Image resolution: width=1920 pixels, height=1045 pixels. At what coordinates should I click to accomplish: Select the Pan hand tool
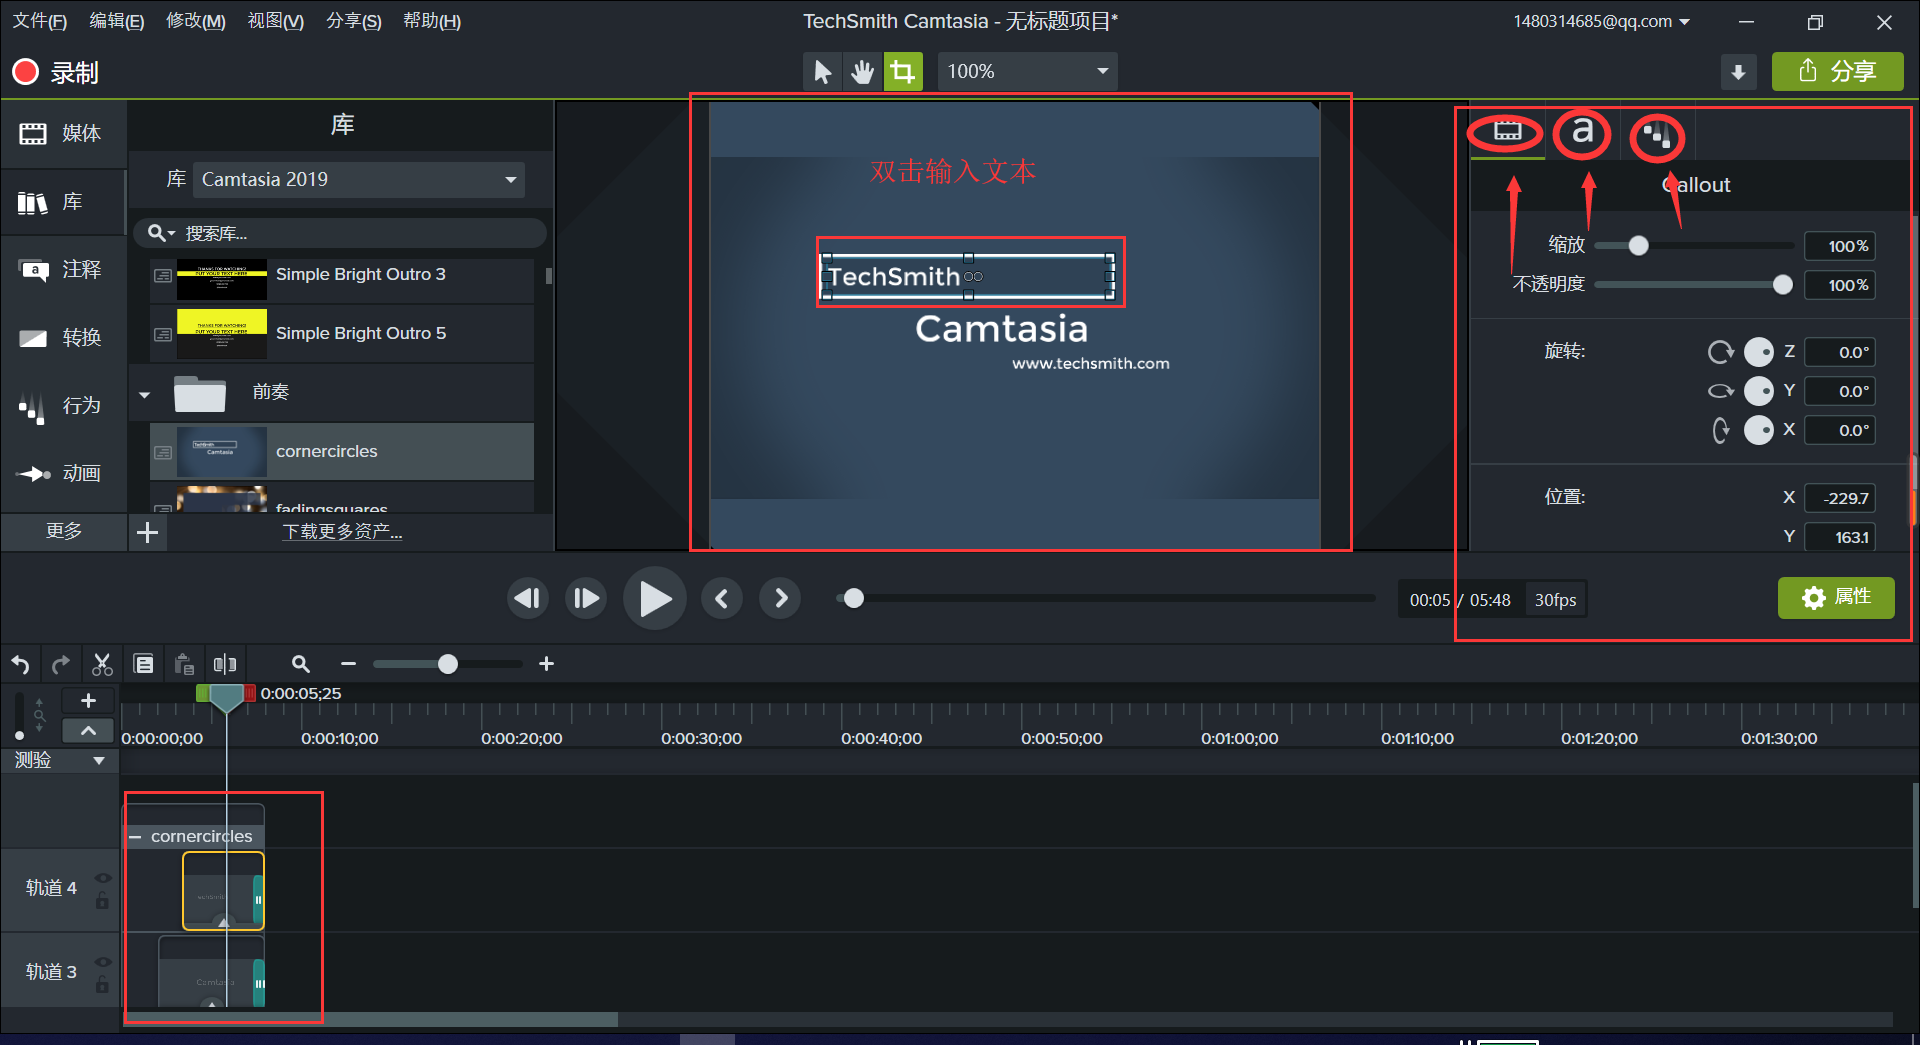pos(862,72)
